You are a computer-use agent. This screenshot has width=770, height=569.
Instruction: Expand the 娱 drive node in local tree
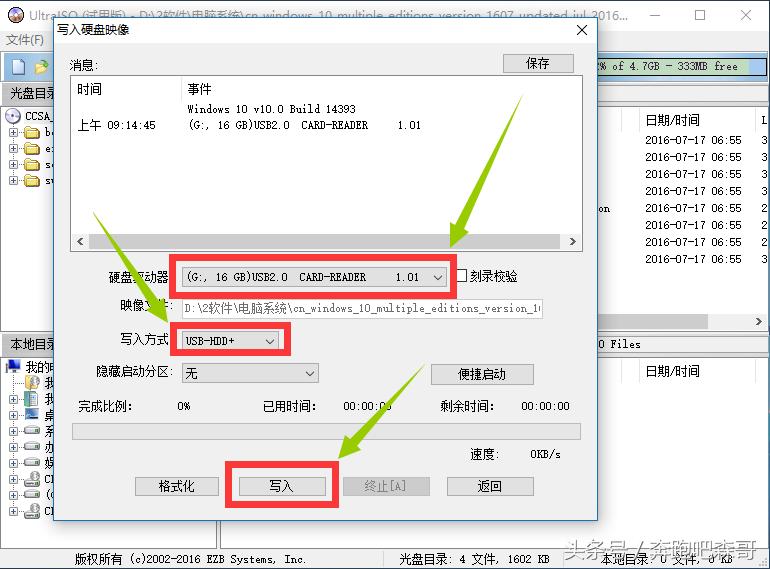[x=13, y=462]
